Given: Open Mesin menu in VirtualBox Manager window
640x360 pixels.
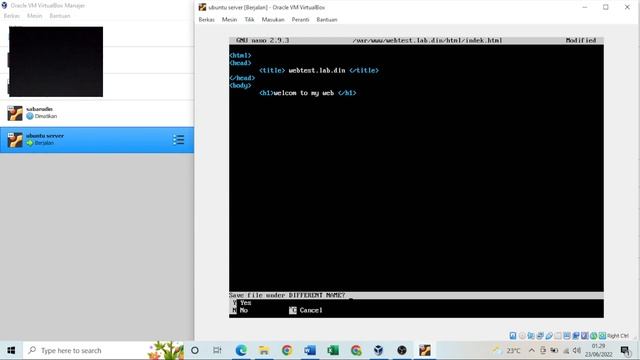Looking at the screenshot, I should 35,16.
